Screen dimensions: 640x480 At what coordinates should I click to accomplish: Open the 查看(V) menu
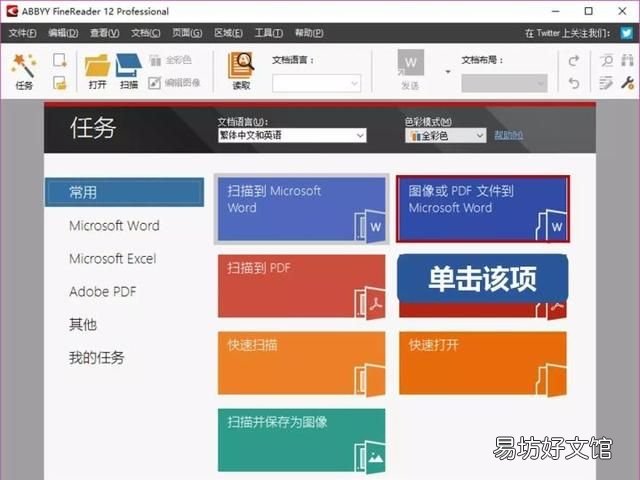pyautogui.click(x=104, y=33)
